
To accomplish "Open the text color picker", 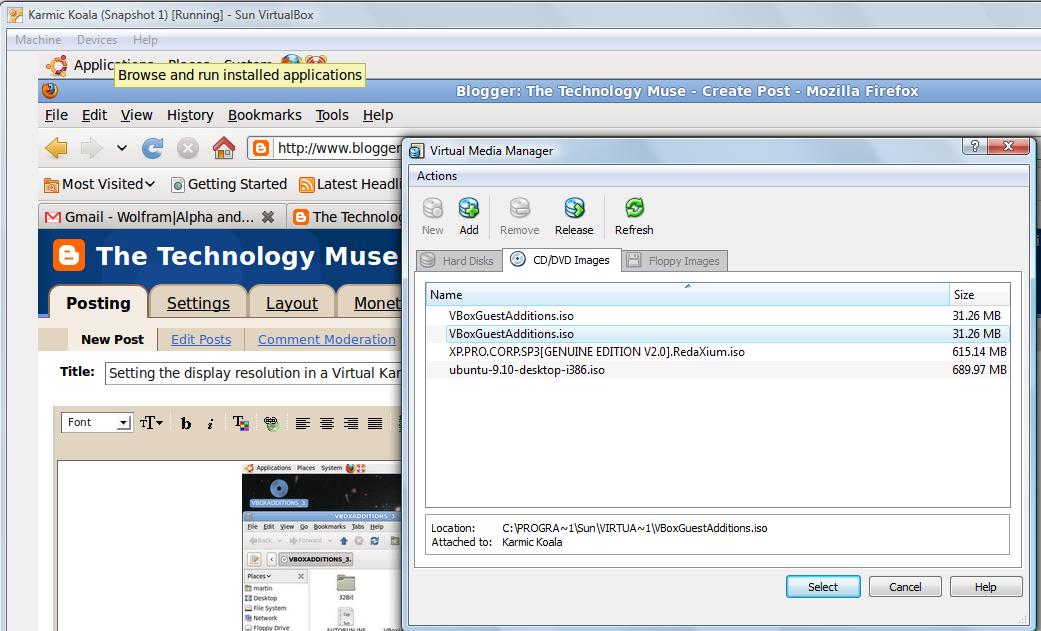I will tap(240, 423).
